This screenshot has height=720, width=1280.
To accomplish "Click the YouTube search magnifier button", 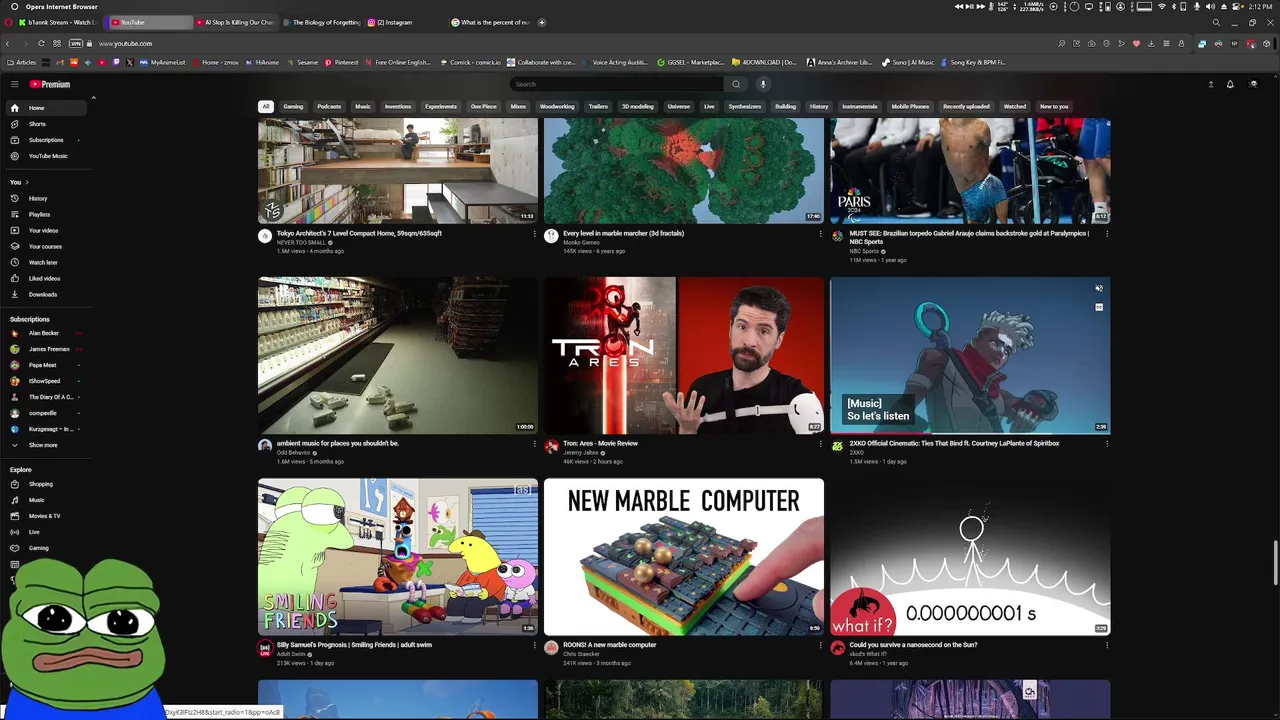I will coord(736,84).
